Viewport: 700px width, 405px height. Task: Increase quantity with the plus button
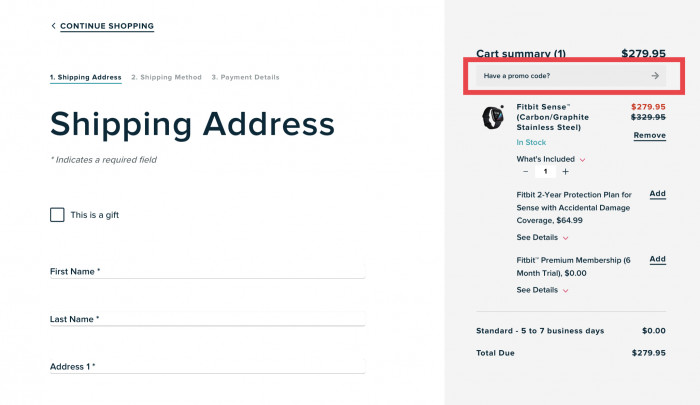coord(565,171)
